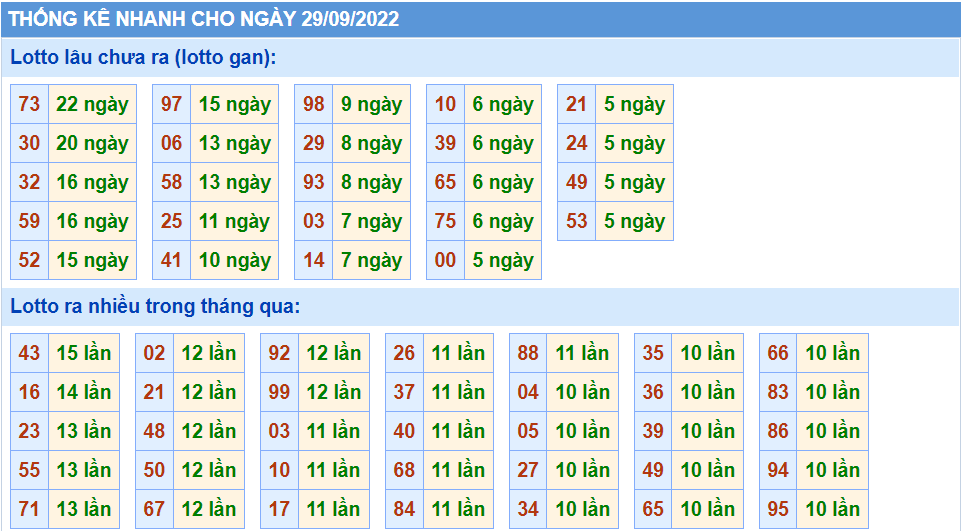
Task: Click lotto number 00 in the gan list
Action: (x=445, y=260)
